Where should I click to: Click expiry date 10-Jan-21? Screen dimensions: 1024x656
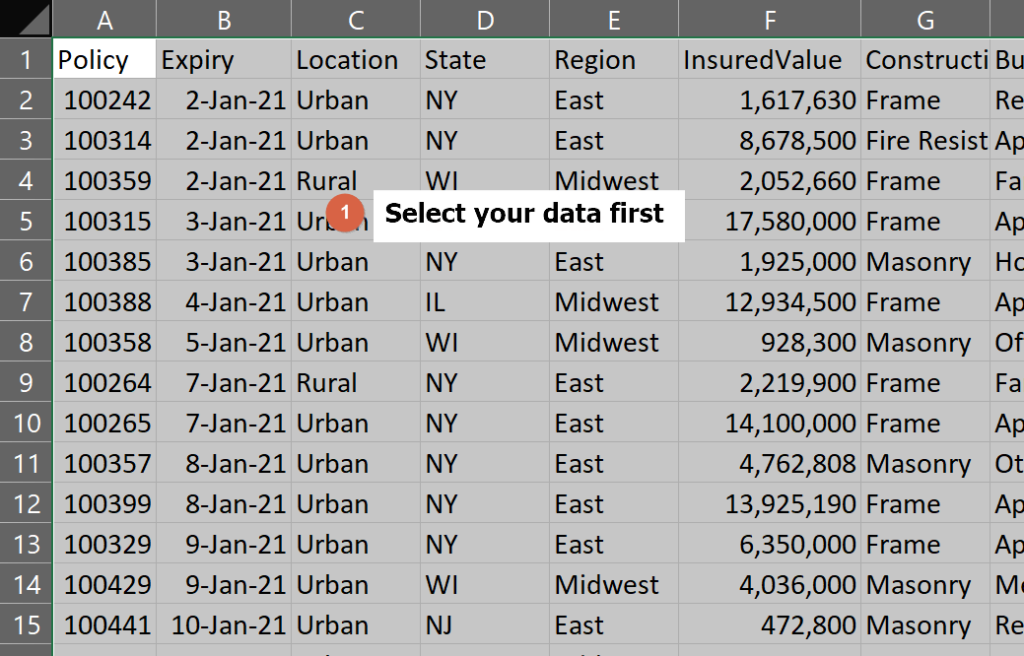pyautogui.click(x=224, y=624)
